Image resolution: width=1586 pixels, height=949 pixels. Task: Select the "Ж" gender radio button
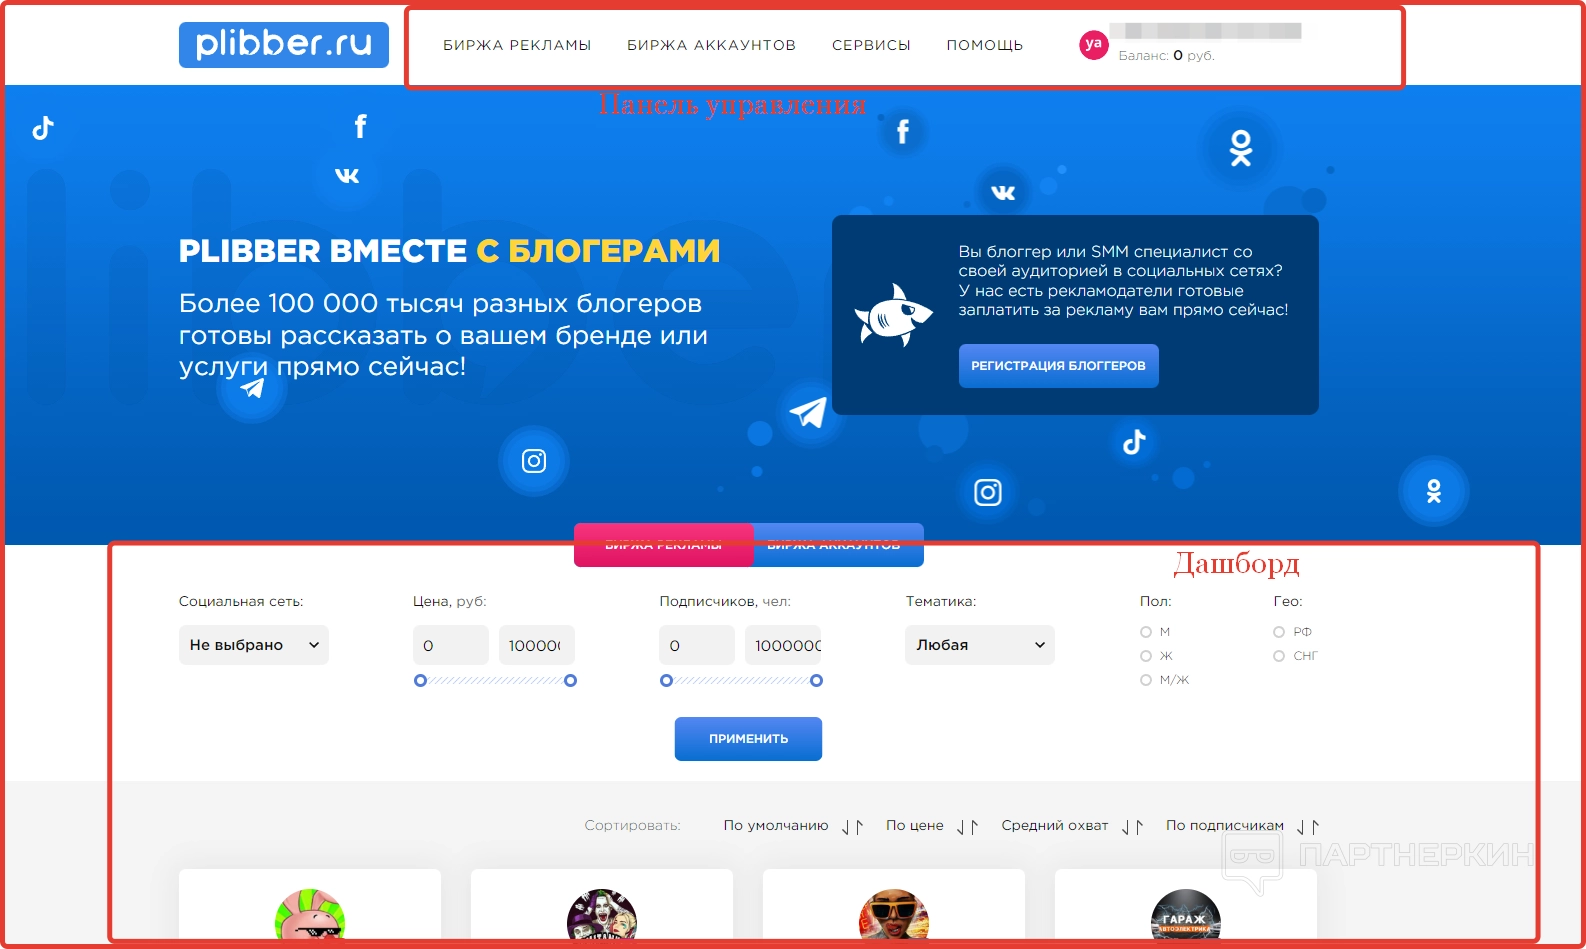click(x=1146, y=656)
